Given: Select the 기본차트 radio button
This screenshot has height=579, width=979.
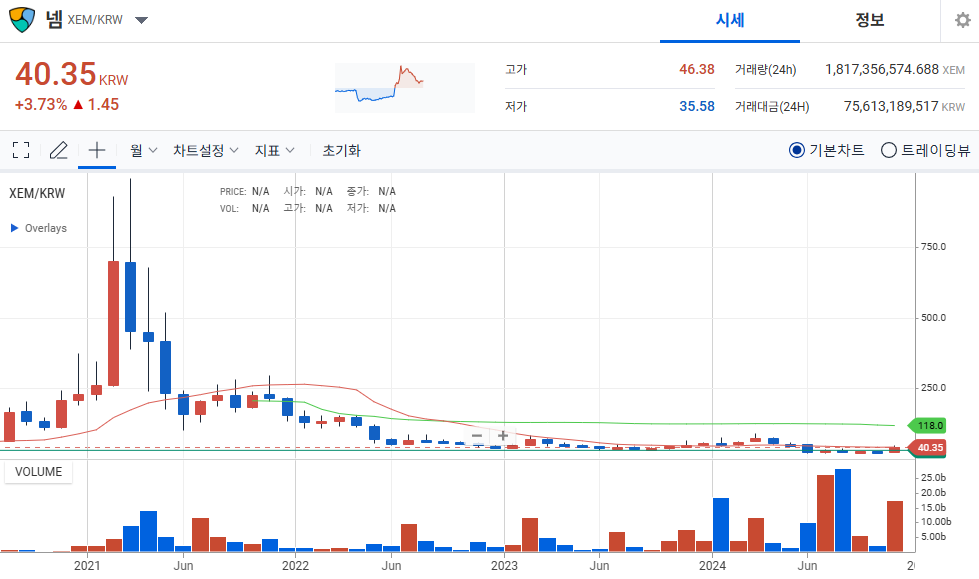Looking at the screenshot, I should pos(797,150).
